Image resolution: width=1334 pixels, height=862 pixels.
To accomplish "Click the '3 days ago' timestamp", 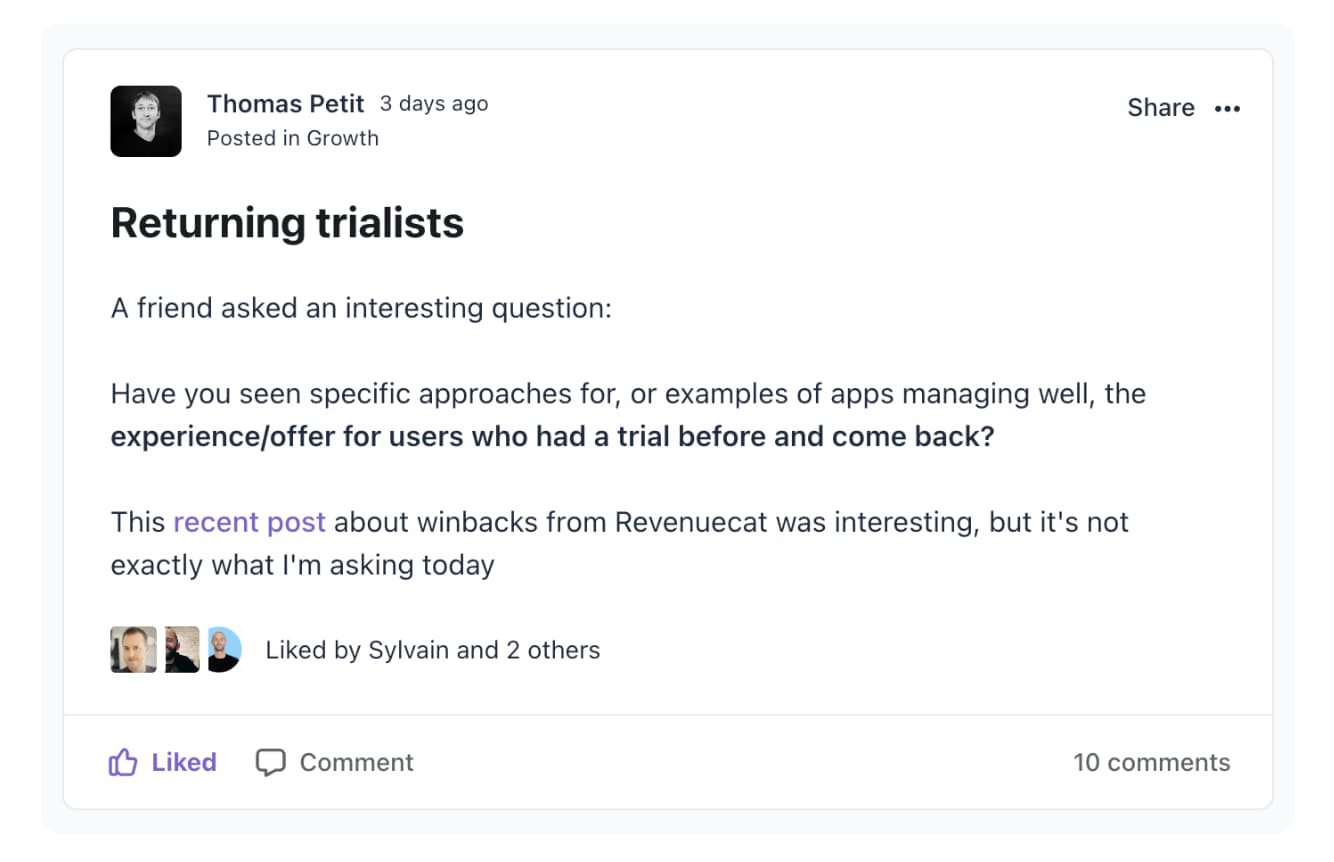I will point(434,103).
